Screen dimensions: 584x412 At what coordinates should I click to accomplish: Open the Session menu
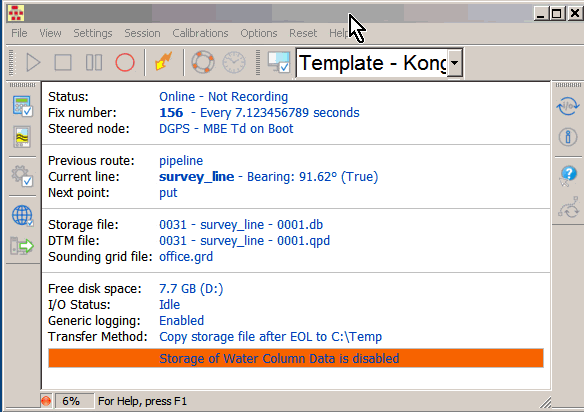(x=142, y=33)
